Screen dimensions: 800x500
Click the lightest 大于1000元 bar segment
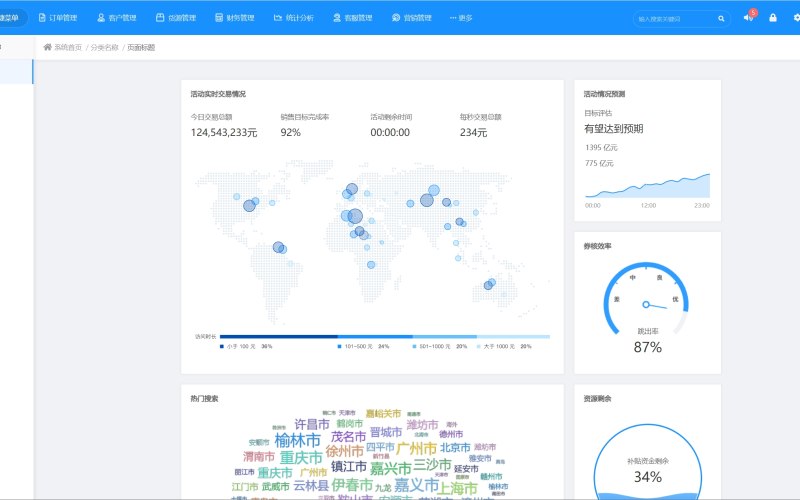pos(513,337)
